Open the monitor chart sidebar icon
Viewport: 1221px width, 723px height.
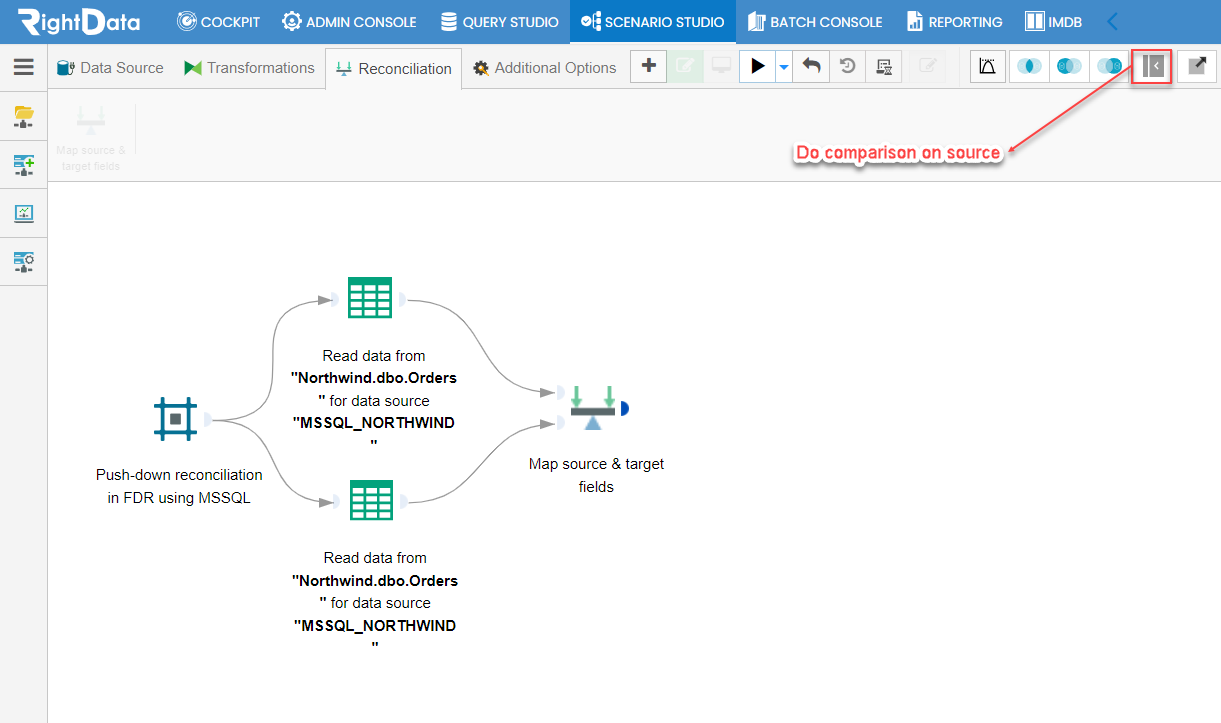coord(23,213)
